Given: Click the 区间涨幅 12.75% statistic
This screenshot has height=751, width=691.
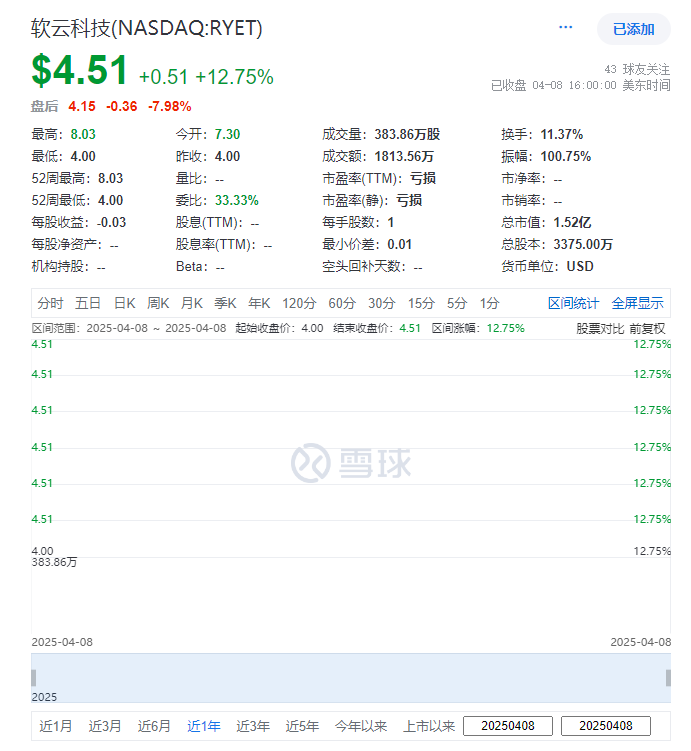Looking at the screenshot, I should [506, 329].
